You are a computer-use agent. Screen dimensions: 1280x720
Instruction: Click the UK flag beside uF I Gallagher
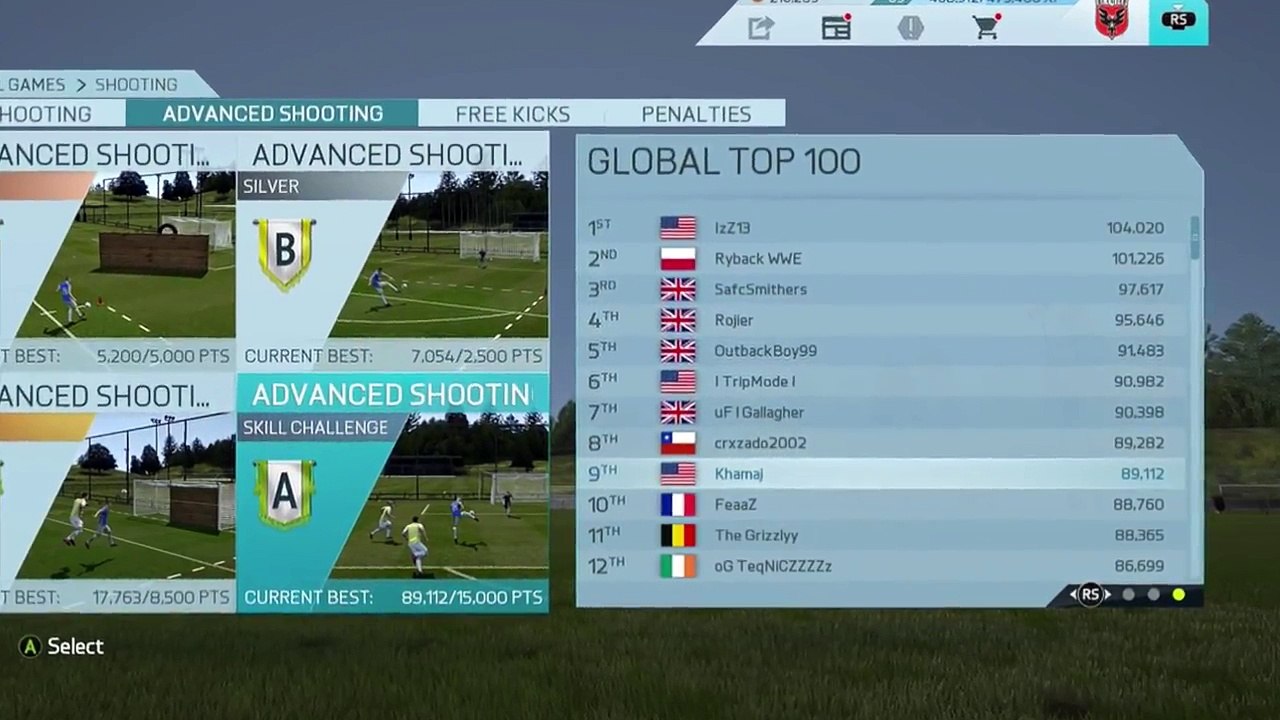[678, 412]
